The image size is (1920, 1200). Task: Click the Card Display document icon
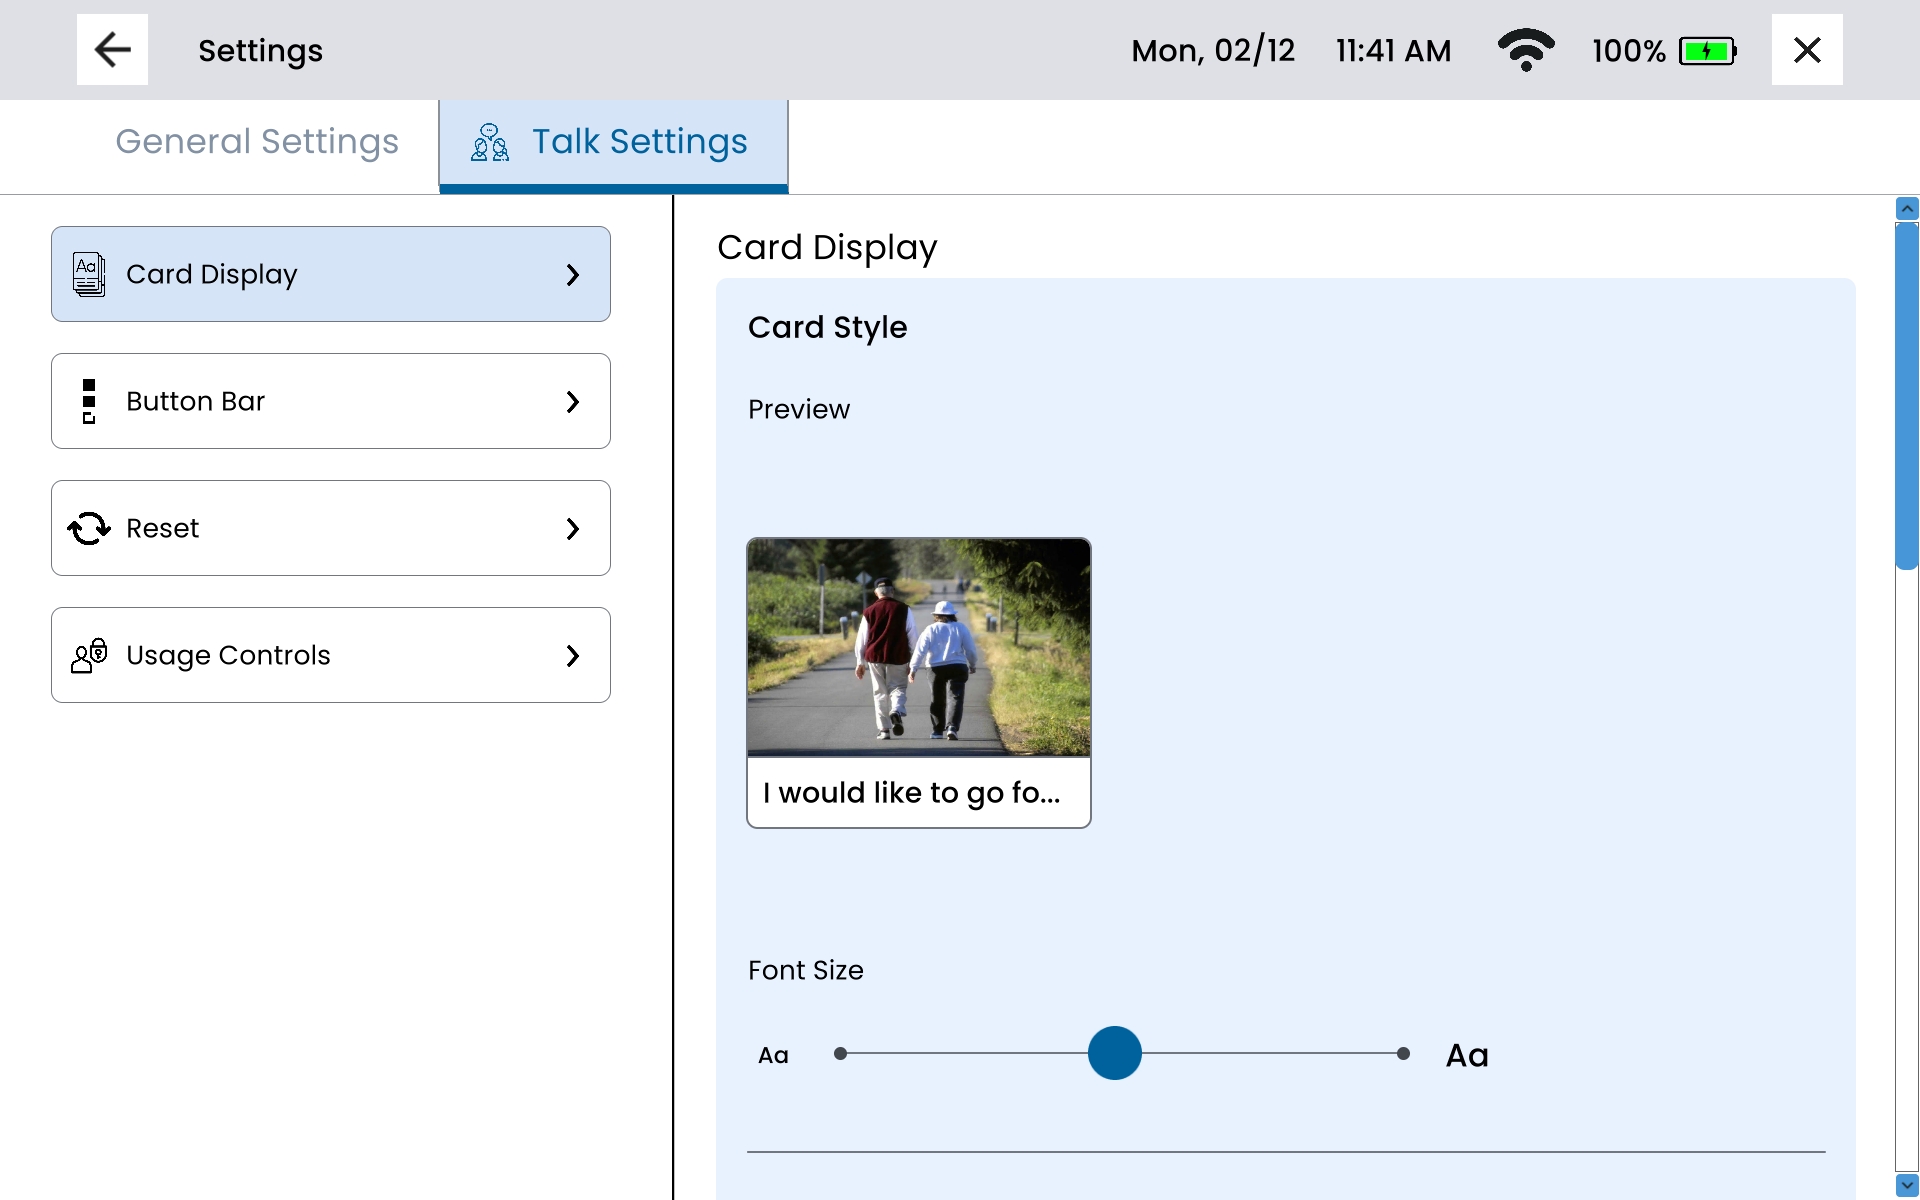[89, 274]
